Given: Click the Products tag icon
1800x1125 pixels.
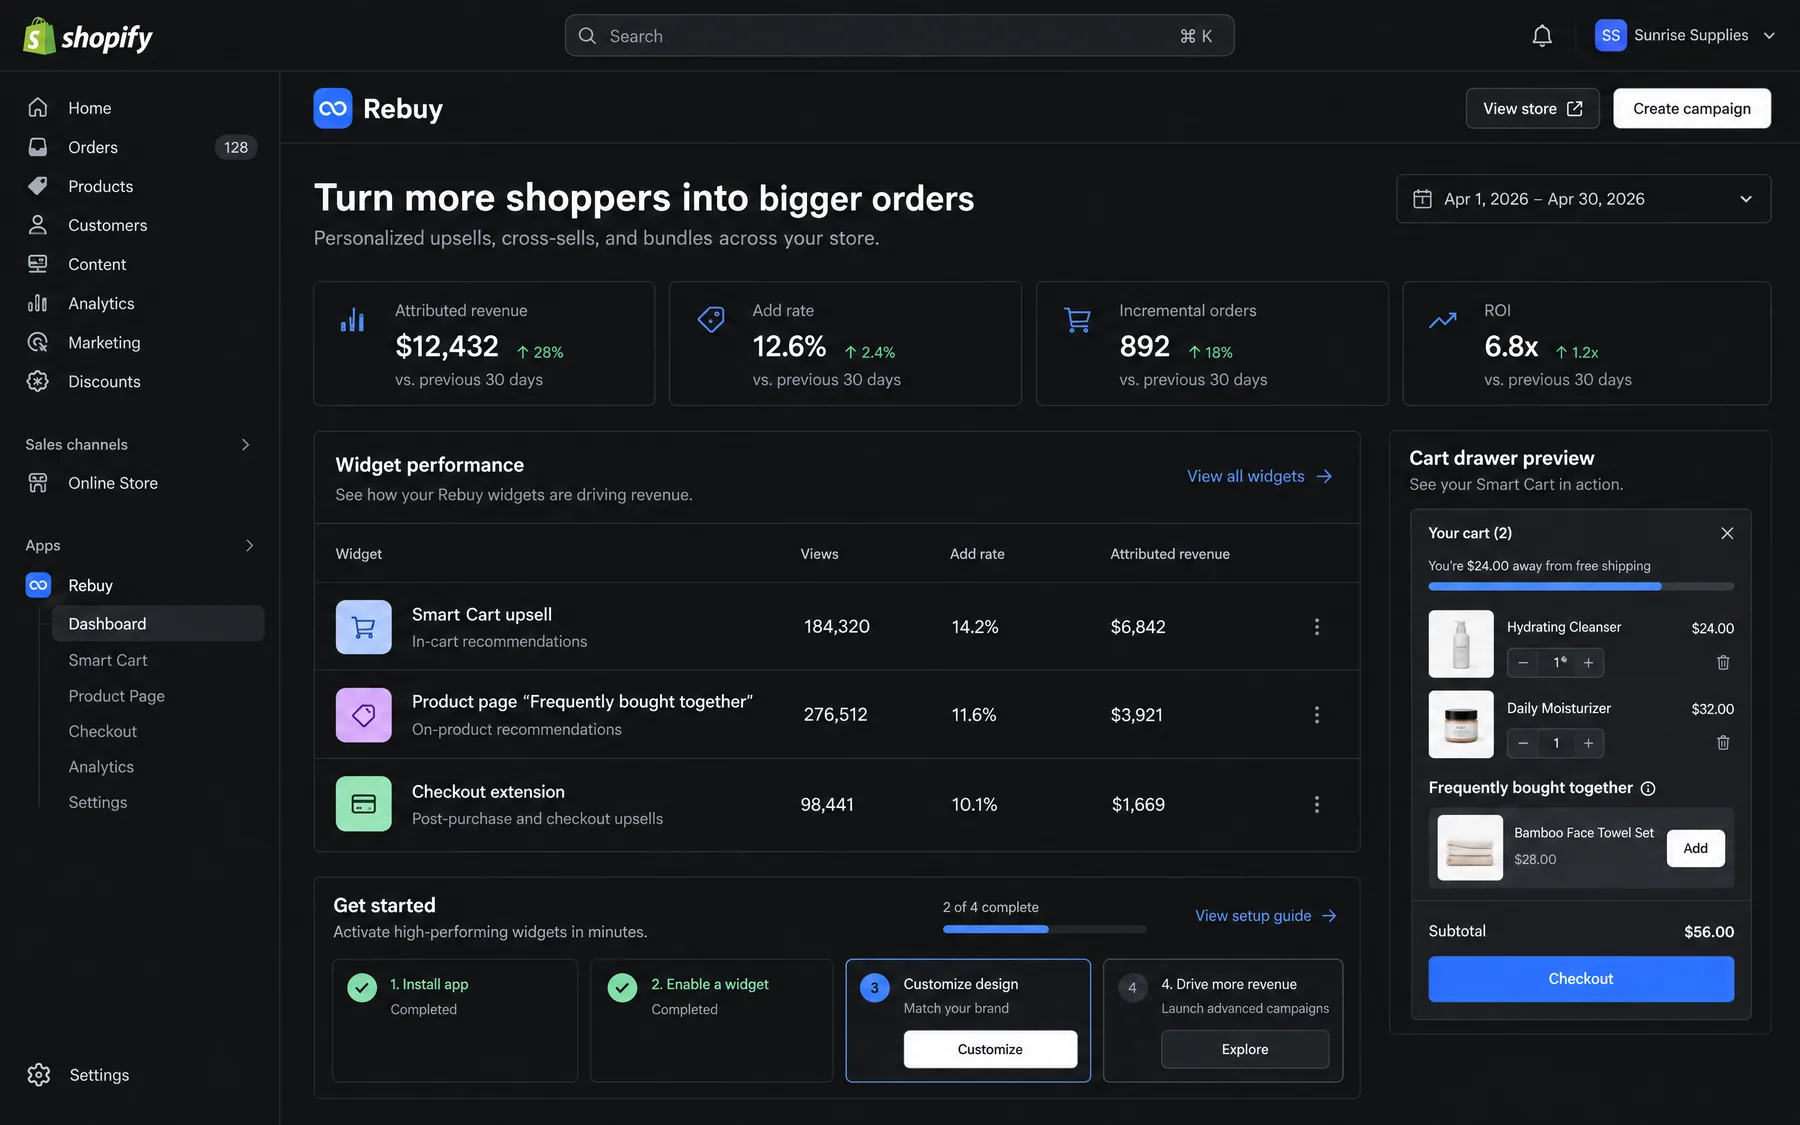Looking at the screenshot, I should [38, 186].
